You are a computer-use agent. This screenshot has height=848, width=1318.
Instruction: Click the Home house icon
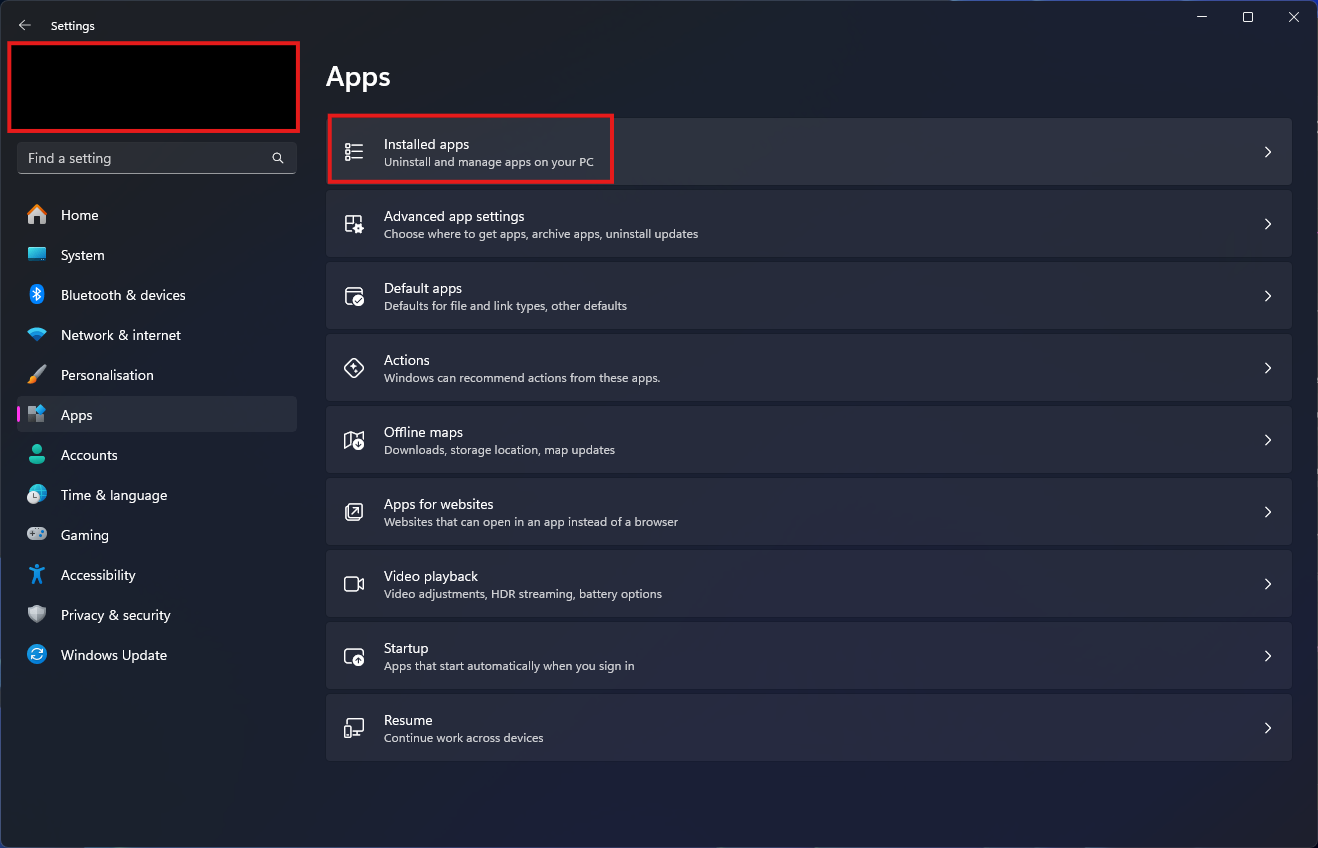point(37,215)
